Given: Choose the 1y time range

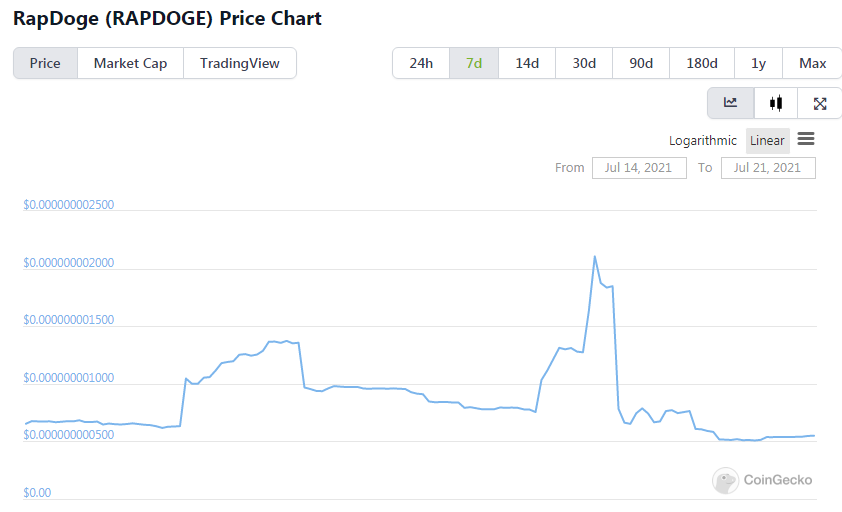Looking at the screenshot, I should (x=758, y=63).
